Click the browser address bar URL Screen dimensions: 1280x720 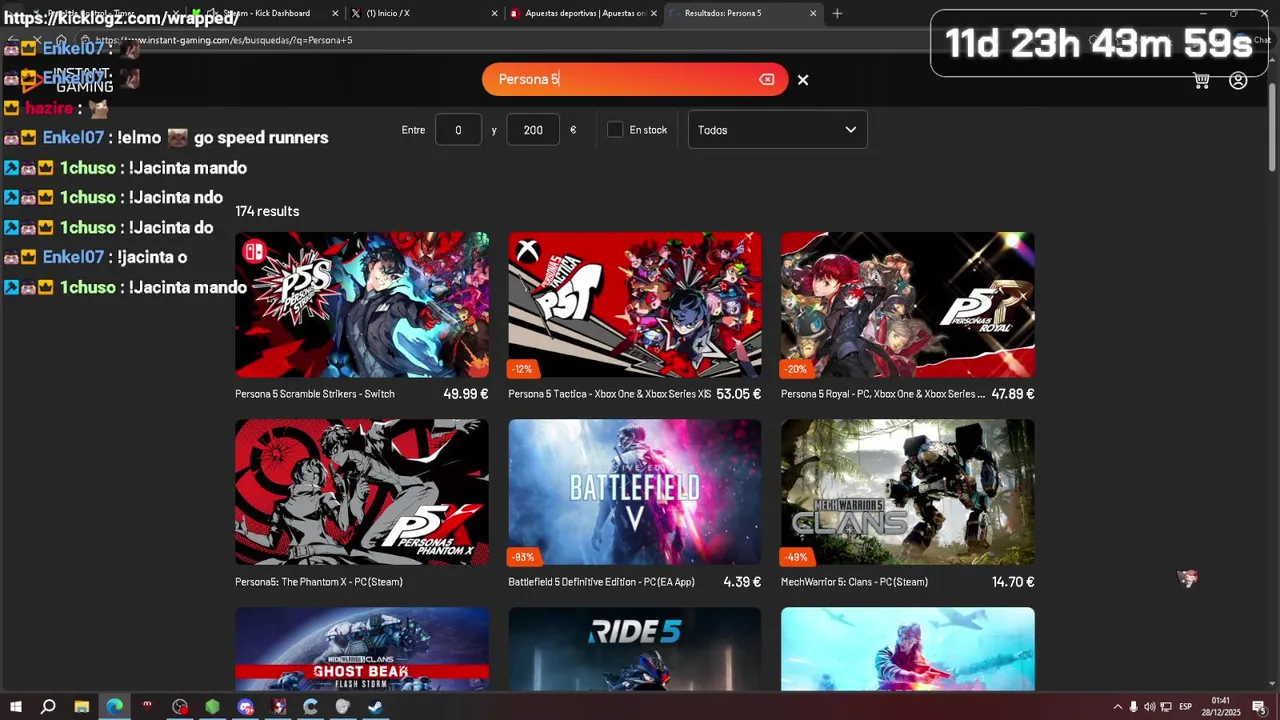click(224, 40)
